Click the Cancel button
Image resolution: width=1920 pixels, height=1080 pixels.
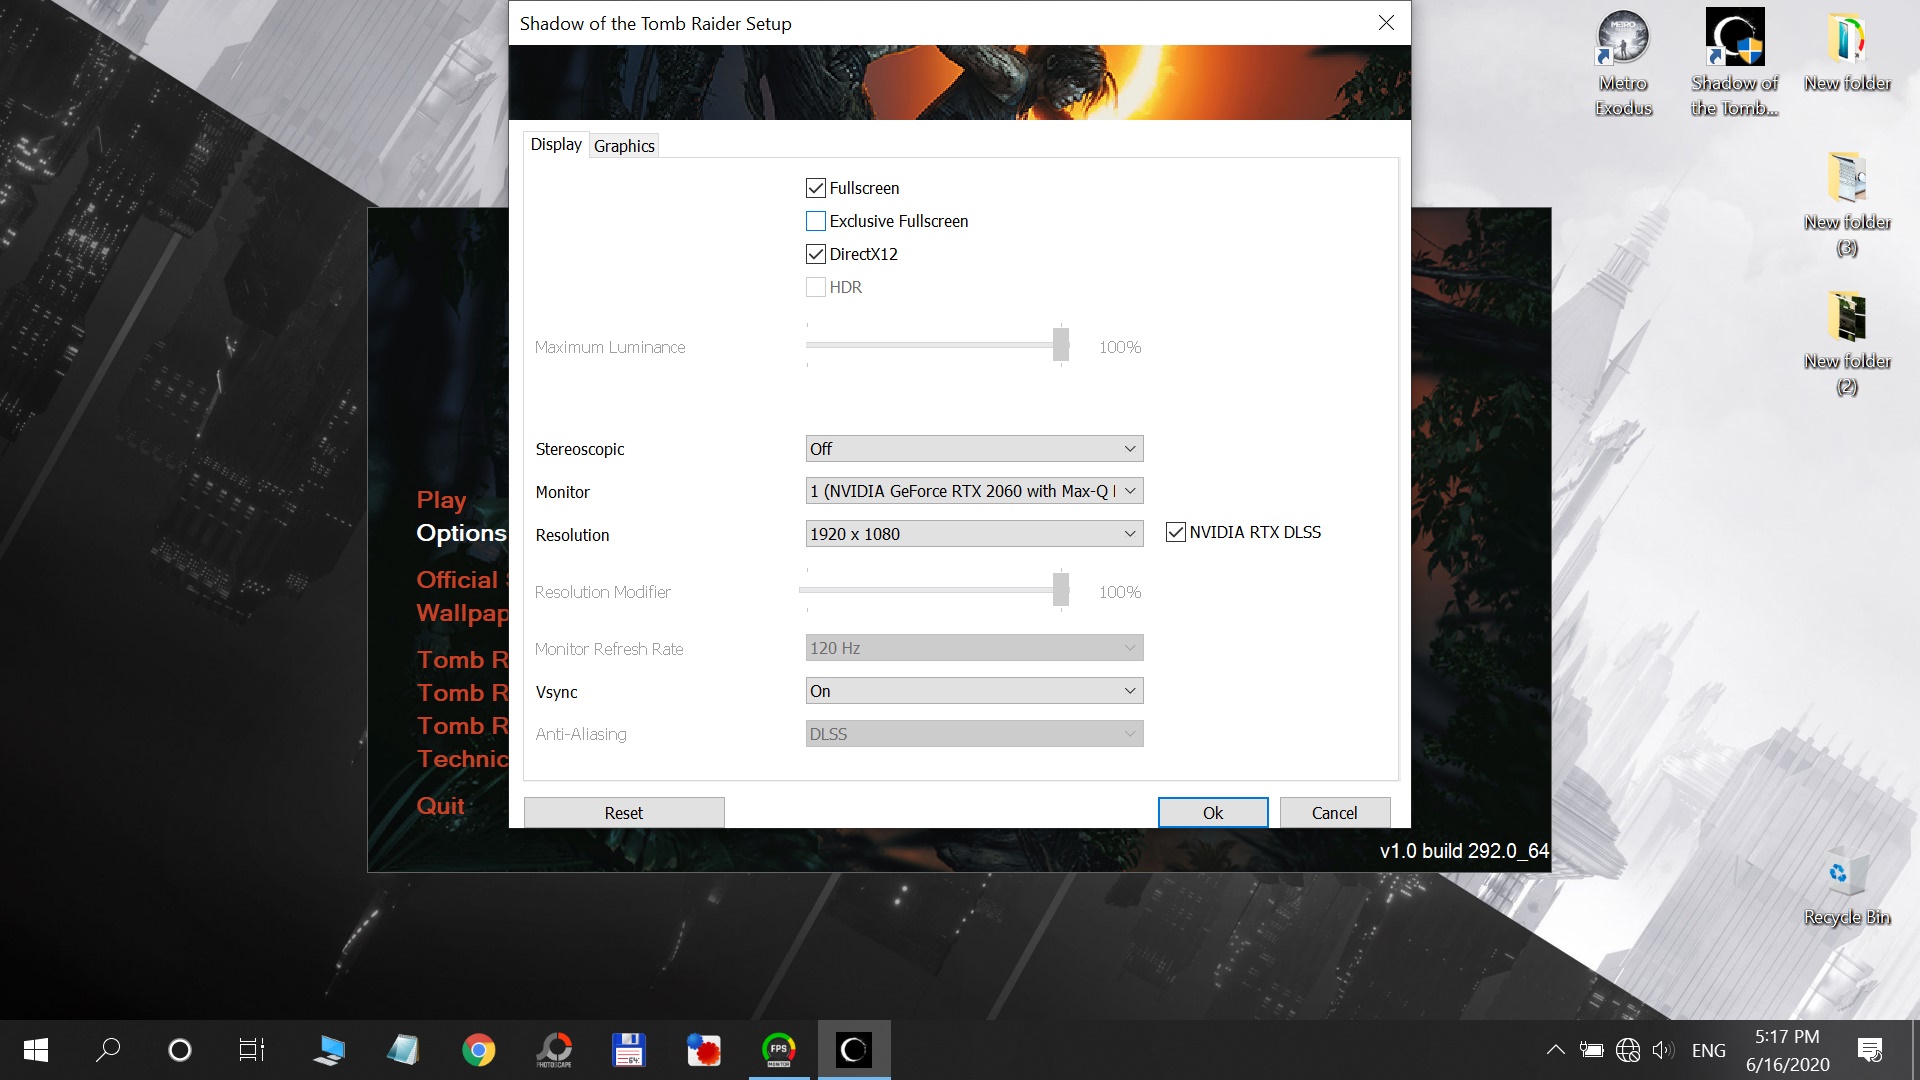[1335, 813]
